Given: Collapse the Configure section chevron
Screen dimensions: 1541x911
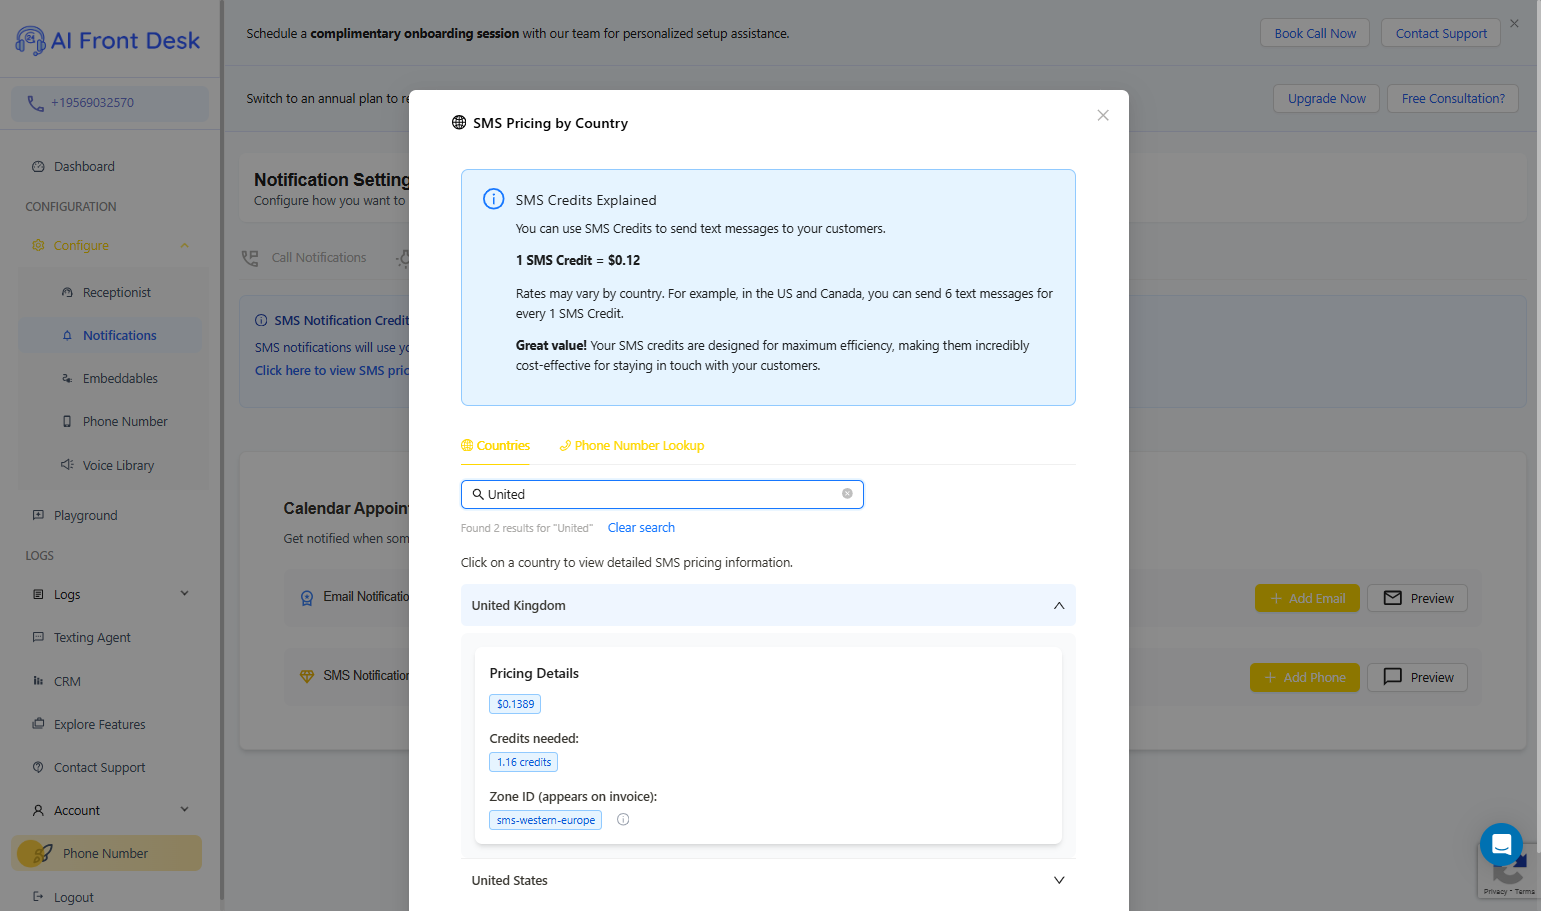Looking at the screenshot, I should tap(184, 246).
